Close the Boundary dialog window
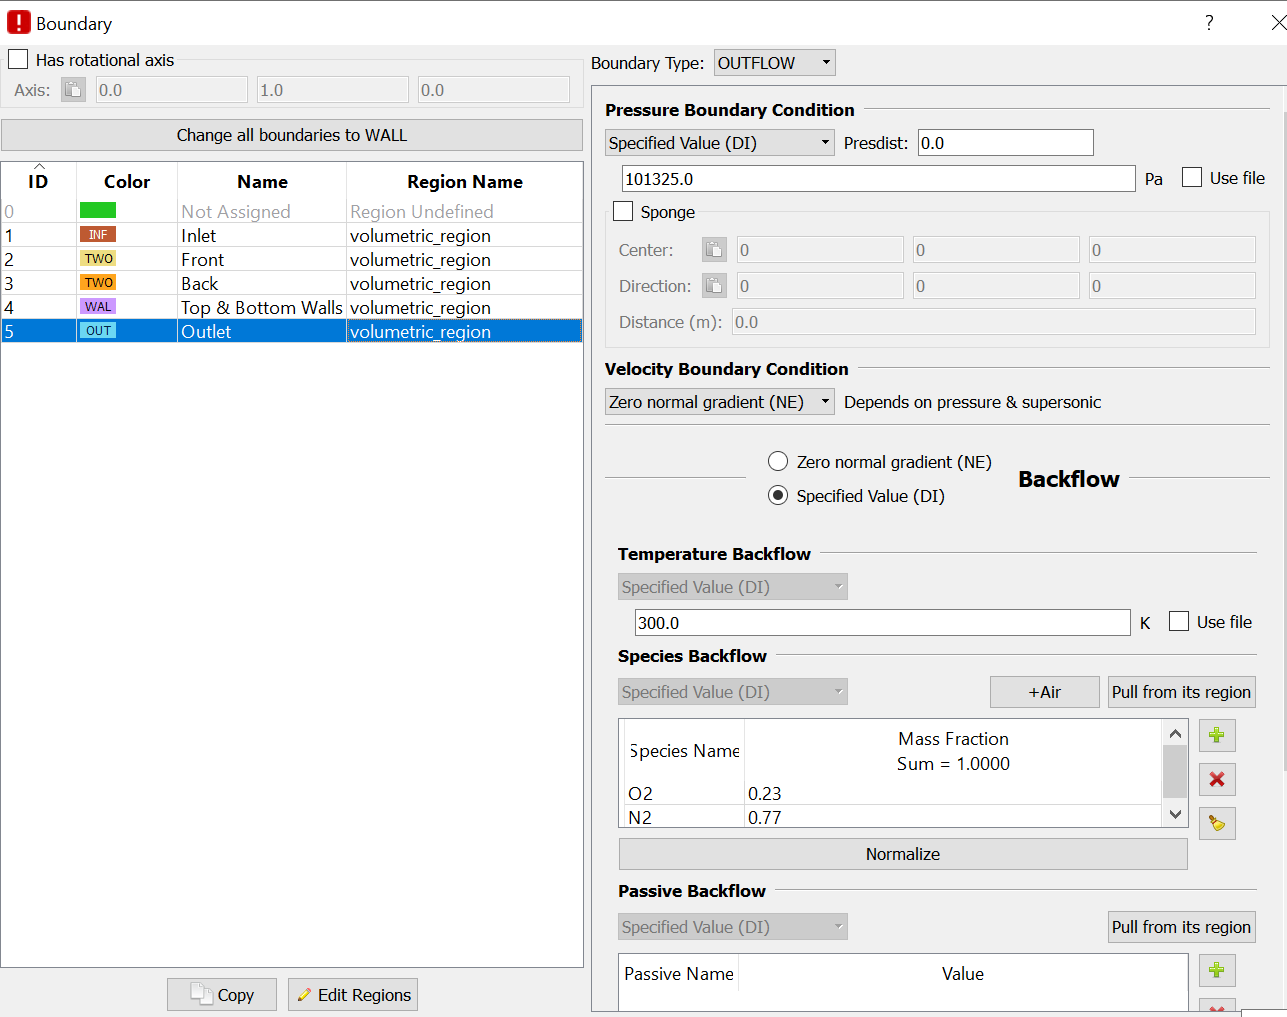The image size is (1287, 1017). click(x=1277, y=23)
